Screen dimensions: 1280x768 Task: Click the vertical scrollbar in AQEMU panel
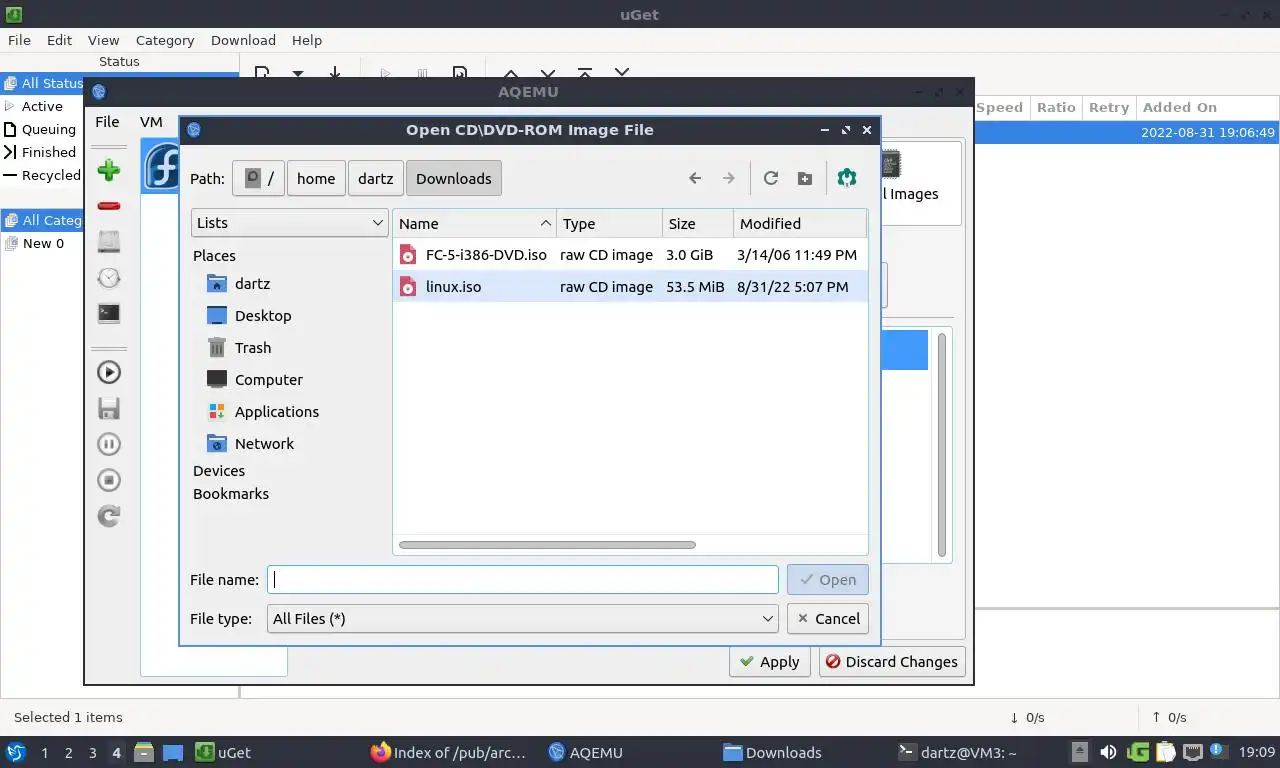(x=941, y=445)
